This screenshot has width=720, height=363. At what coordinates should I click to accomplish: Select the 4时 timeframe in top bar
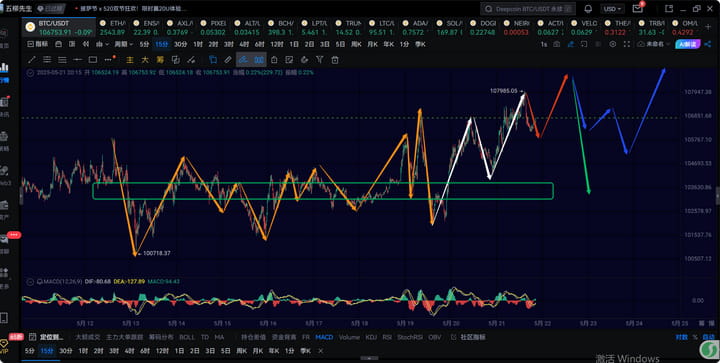point(244,45)
